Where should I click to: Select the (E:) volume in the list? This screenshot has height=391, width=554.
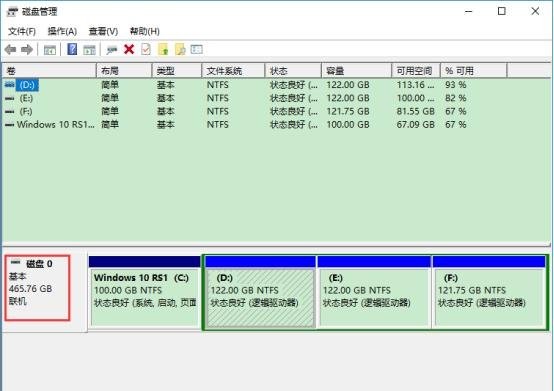pyautogui.click(x=26, y=98)
